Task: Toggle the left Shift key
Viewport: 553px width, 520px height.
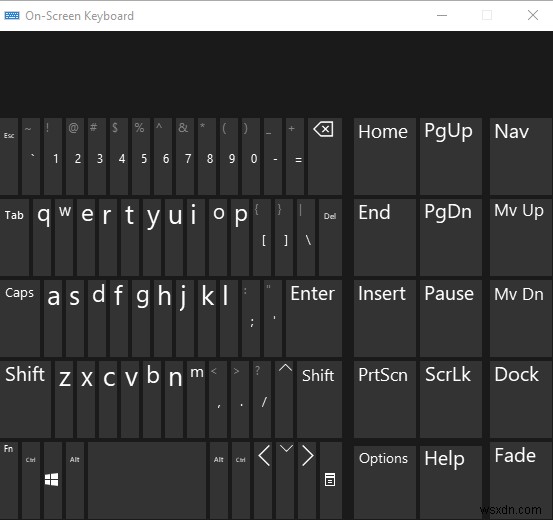Action: 25,399
